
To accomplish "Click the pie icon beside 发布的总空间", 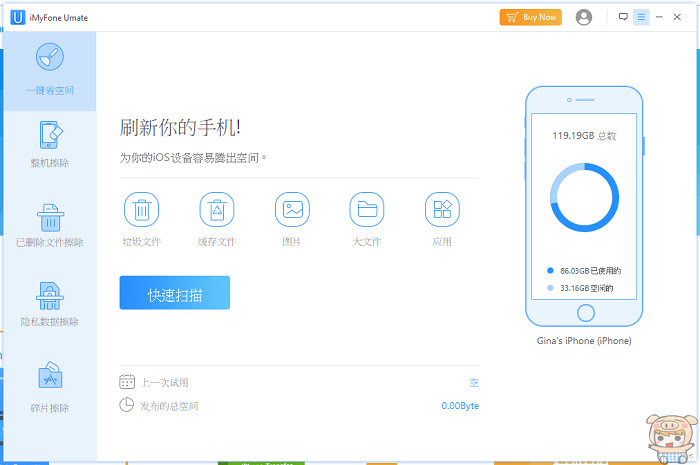I will tap(126, 405).
